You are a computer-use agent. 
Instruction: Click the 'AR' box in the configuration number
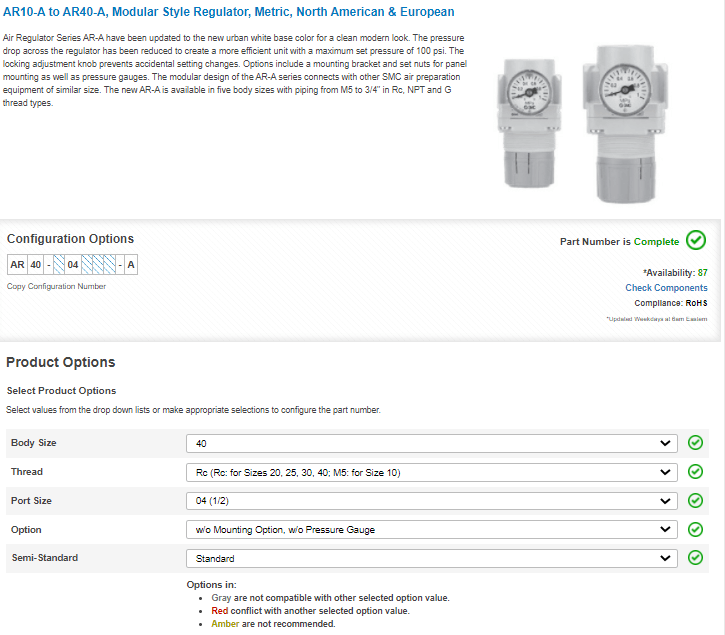(17, 265)
